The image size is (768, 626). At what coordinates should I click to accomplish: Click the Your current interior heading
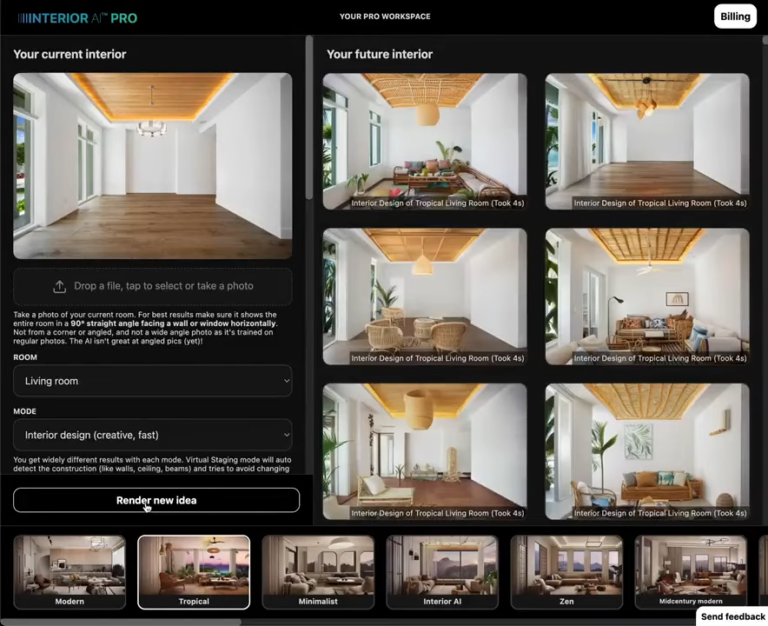coord(70,54)
